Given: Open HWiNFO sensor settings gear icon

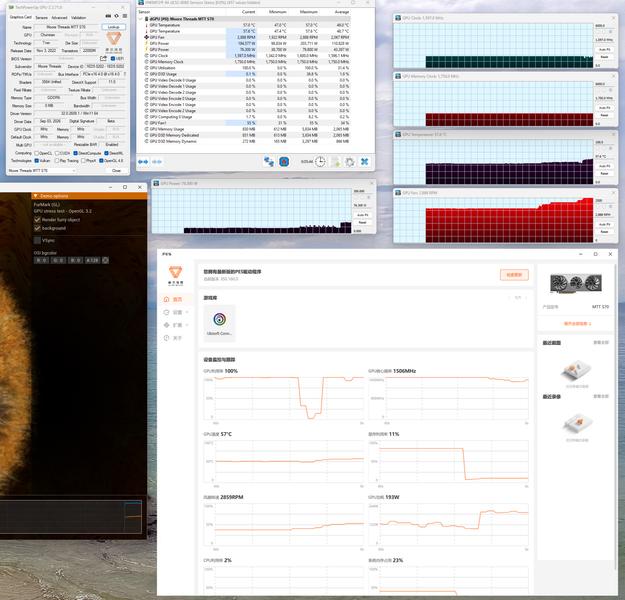Looking at the screenshot, I should (x=350, y=161).
